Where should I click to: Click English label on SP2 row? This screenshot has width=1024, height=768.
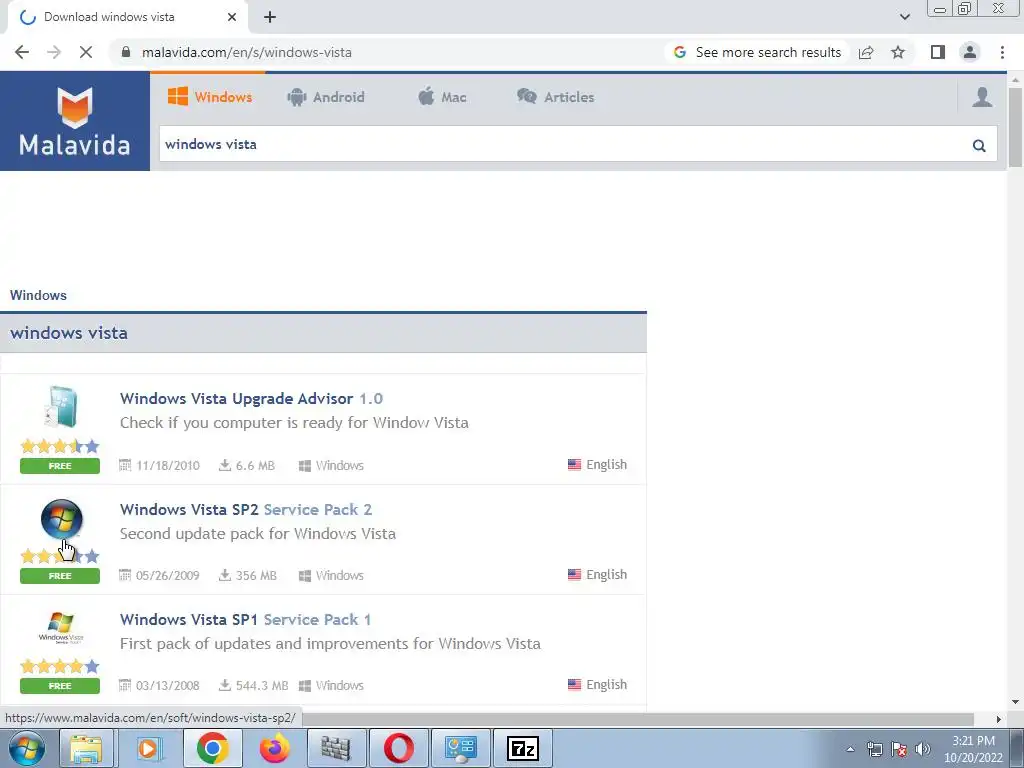[x=606, y=575]
